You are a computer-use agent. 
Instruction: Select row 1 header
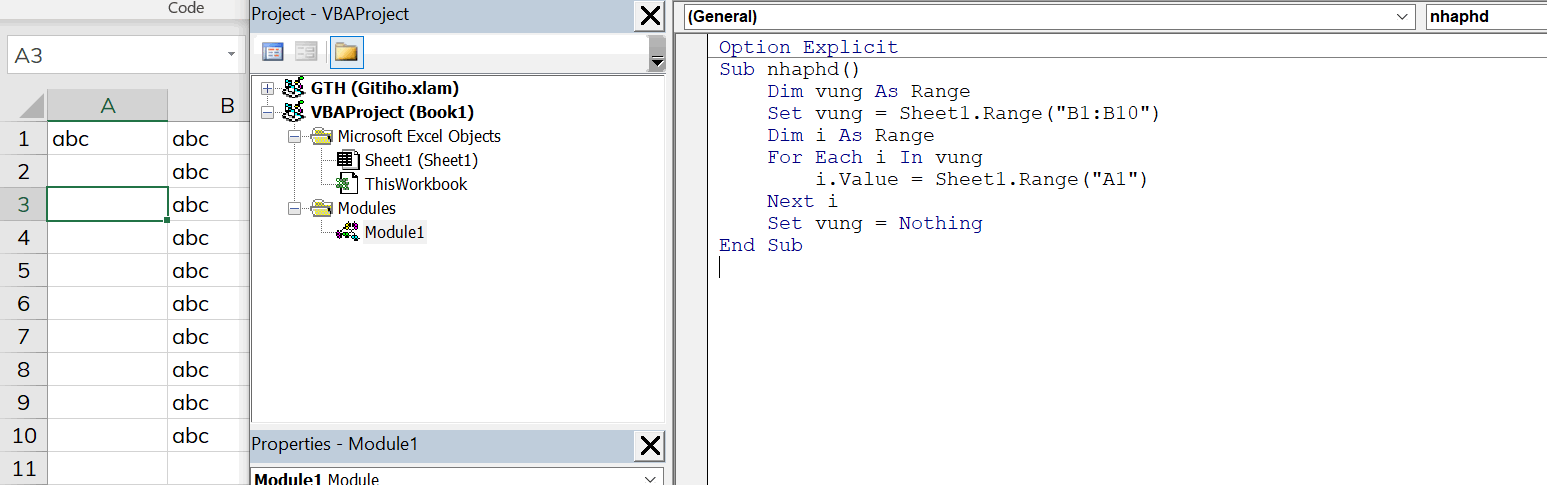click(x=24, y=139)
